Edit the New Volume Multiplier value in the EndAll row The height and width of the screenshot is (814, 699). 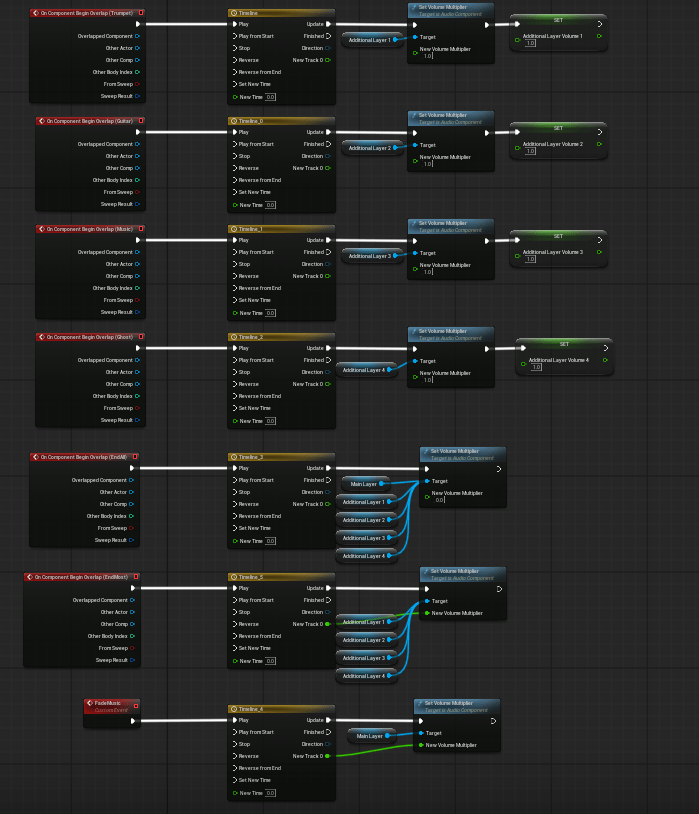pyautogui.click(x=440, y=500)
